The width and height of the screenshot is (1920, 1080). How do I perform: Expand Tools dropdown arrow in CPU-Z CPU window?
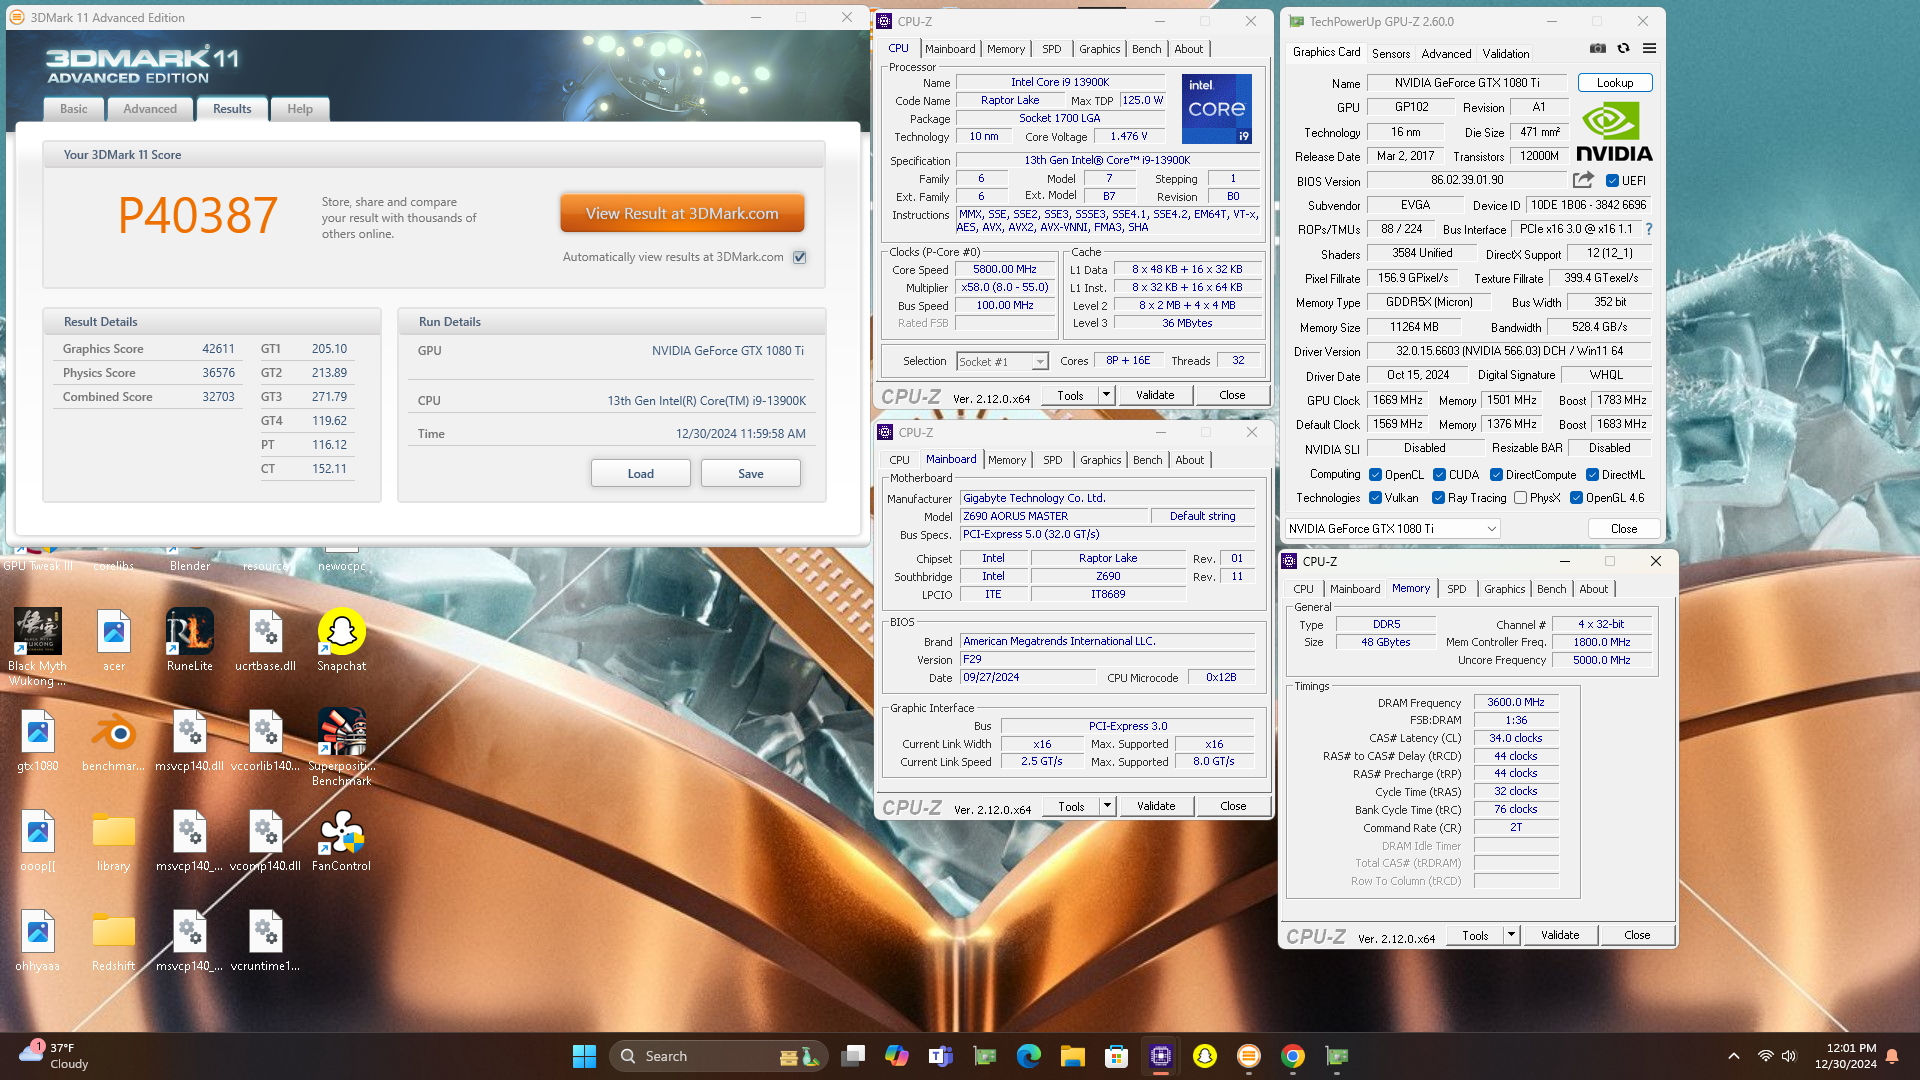[x=1106, y=395]
